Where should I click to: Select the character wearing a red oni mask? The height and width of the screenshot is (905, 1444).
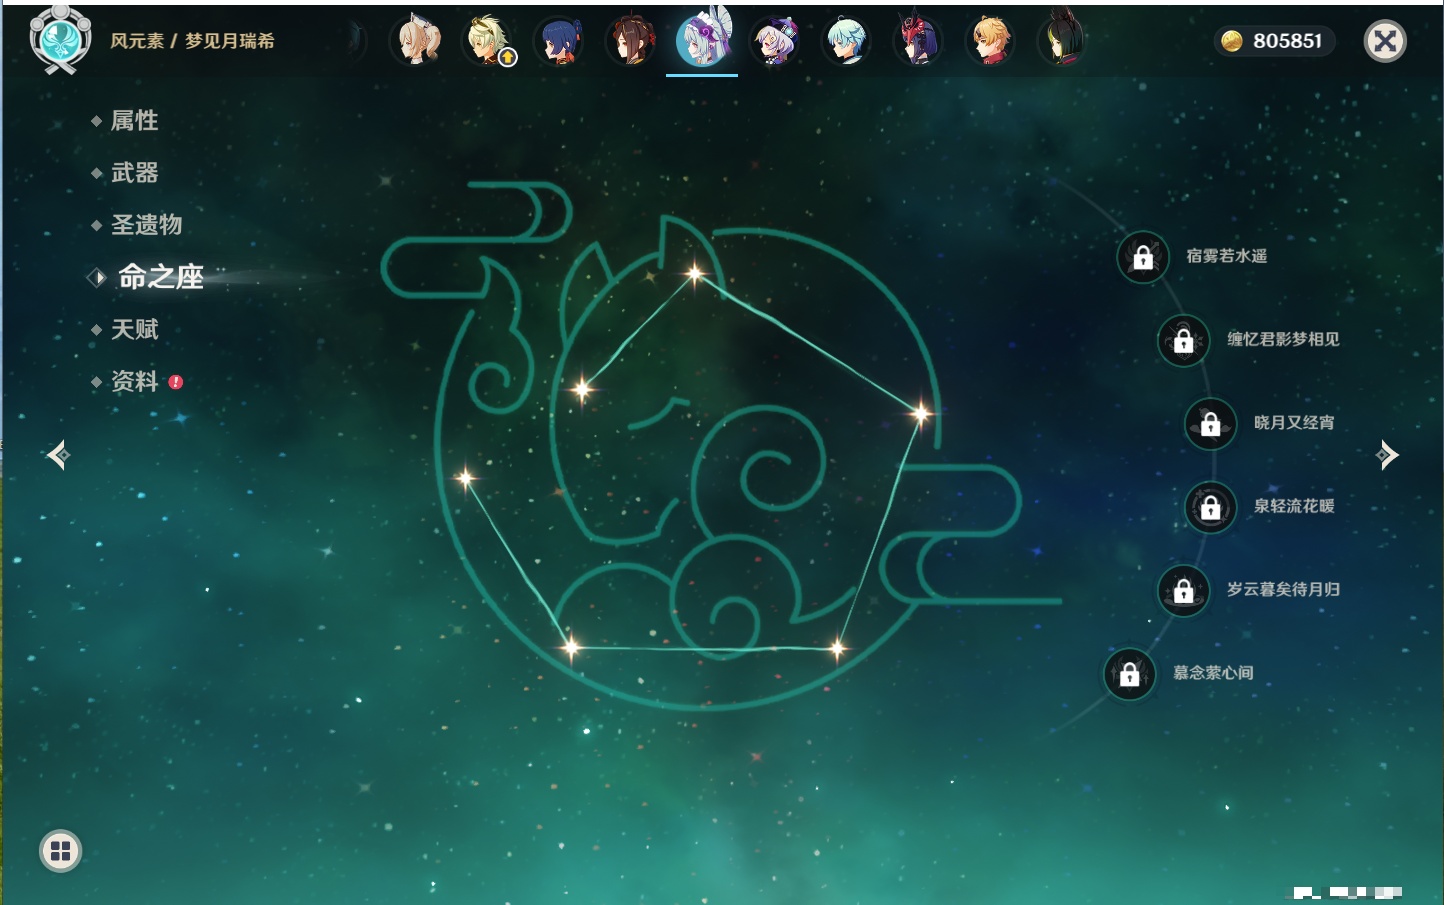click(x=918, y=41)
